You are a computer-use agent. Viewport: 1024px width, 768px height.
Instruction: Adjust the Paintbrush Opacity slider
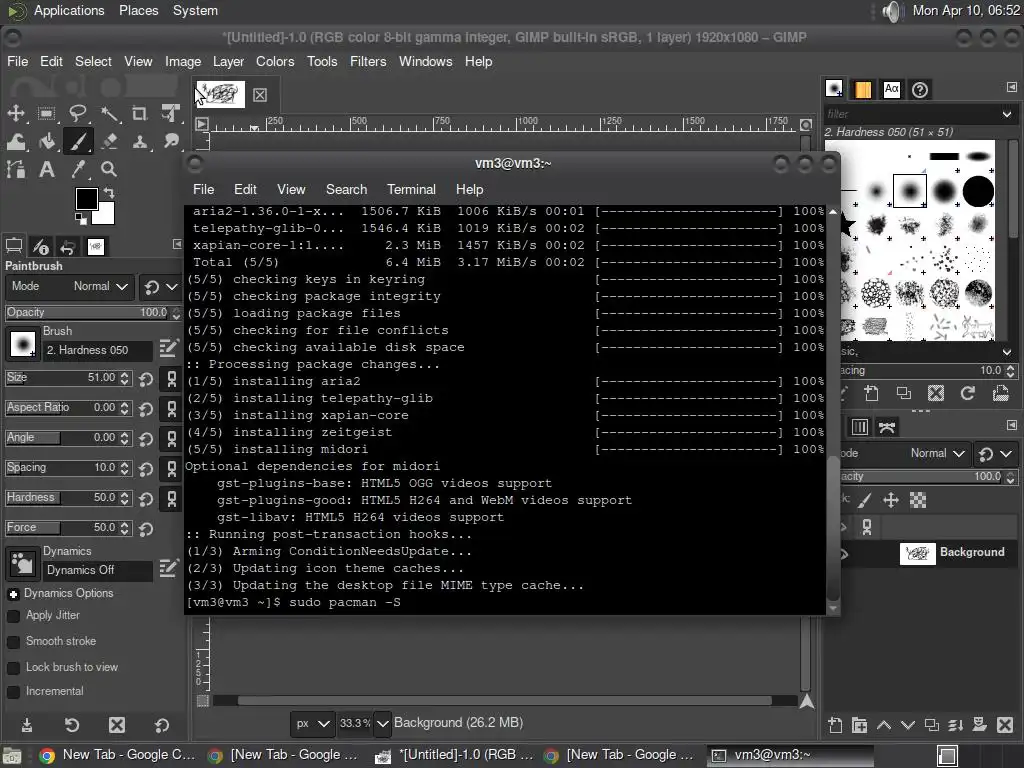88,313
